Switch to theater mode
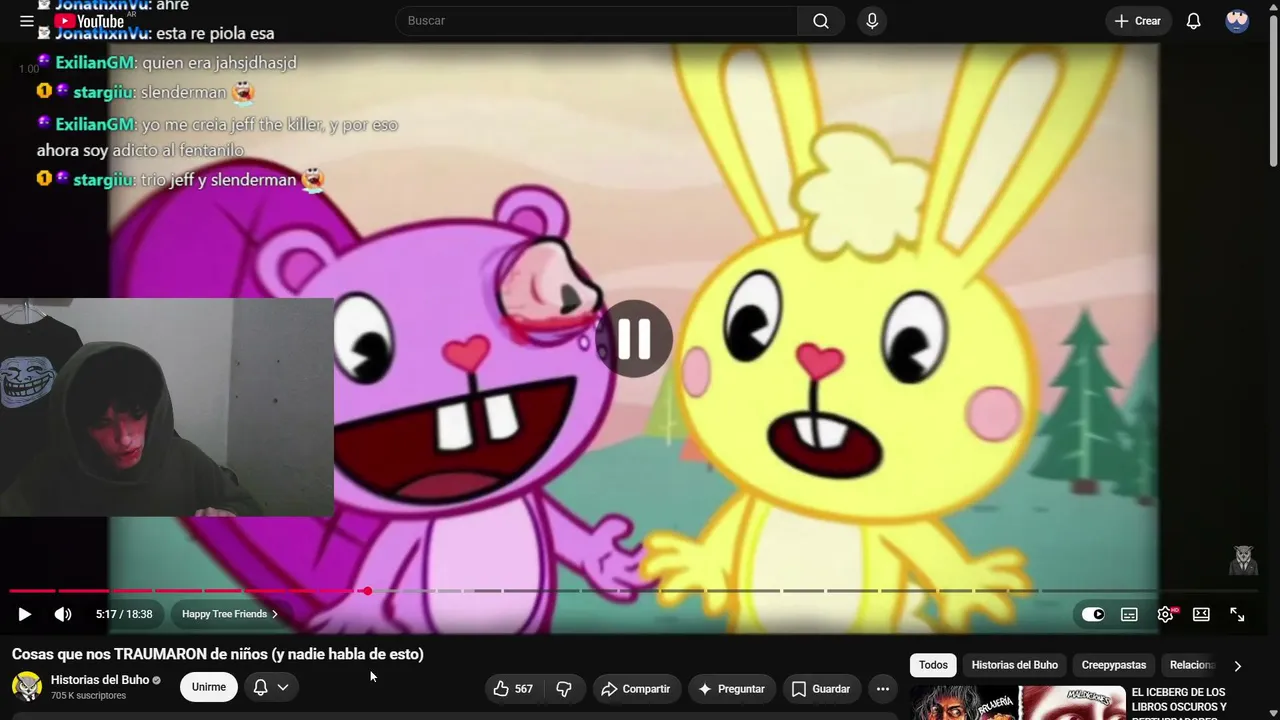This screenshot has width=1280, height=720. pyautogui.click(x=1201, y=614)
